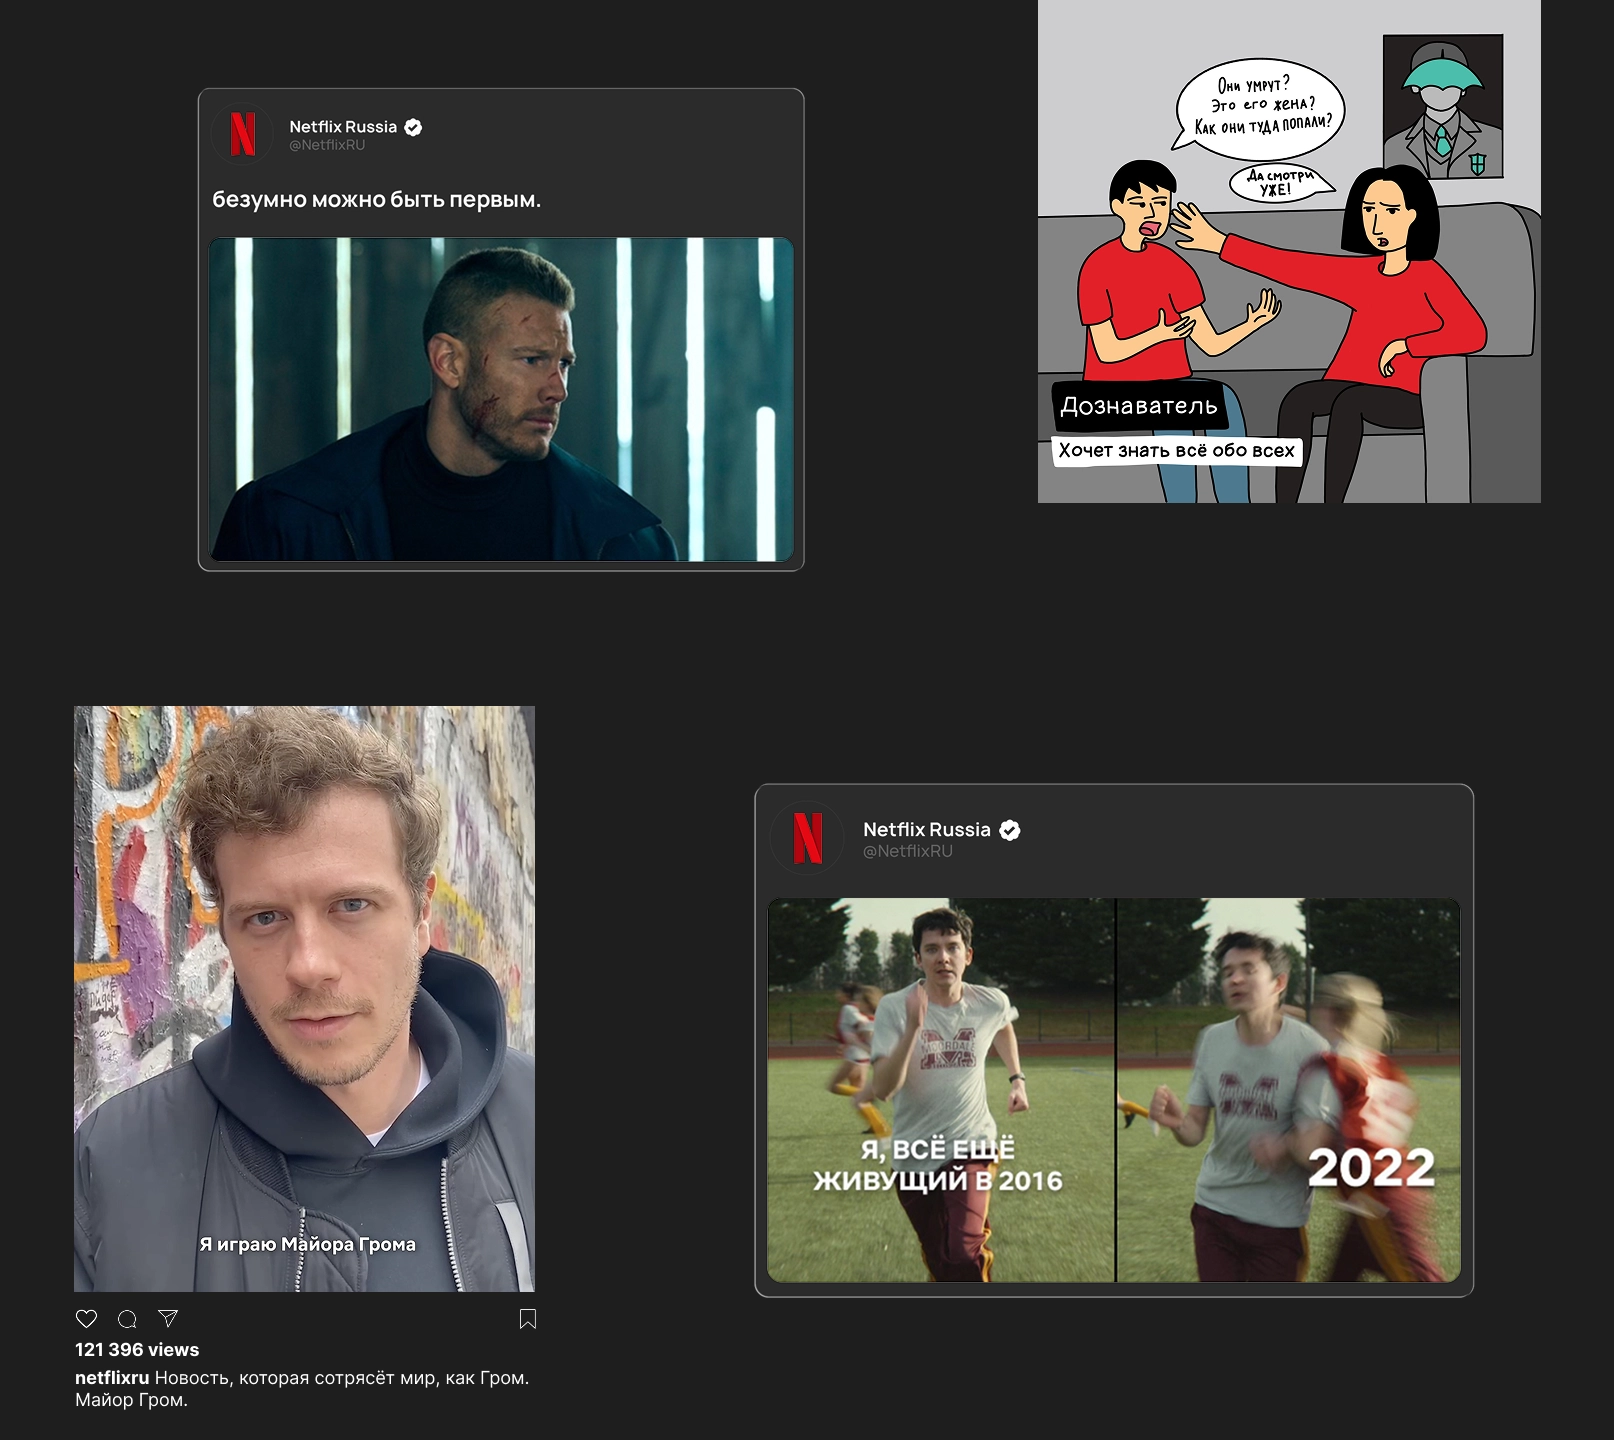Click the 2022 half of the meme image
This screenshot has width=1614, height=1440.
pos(1288,1090)
